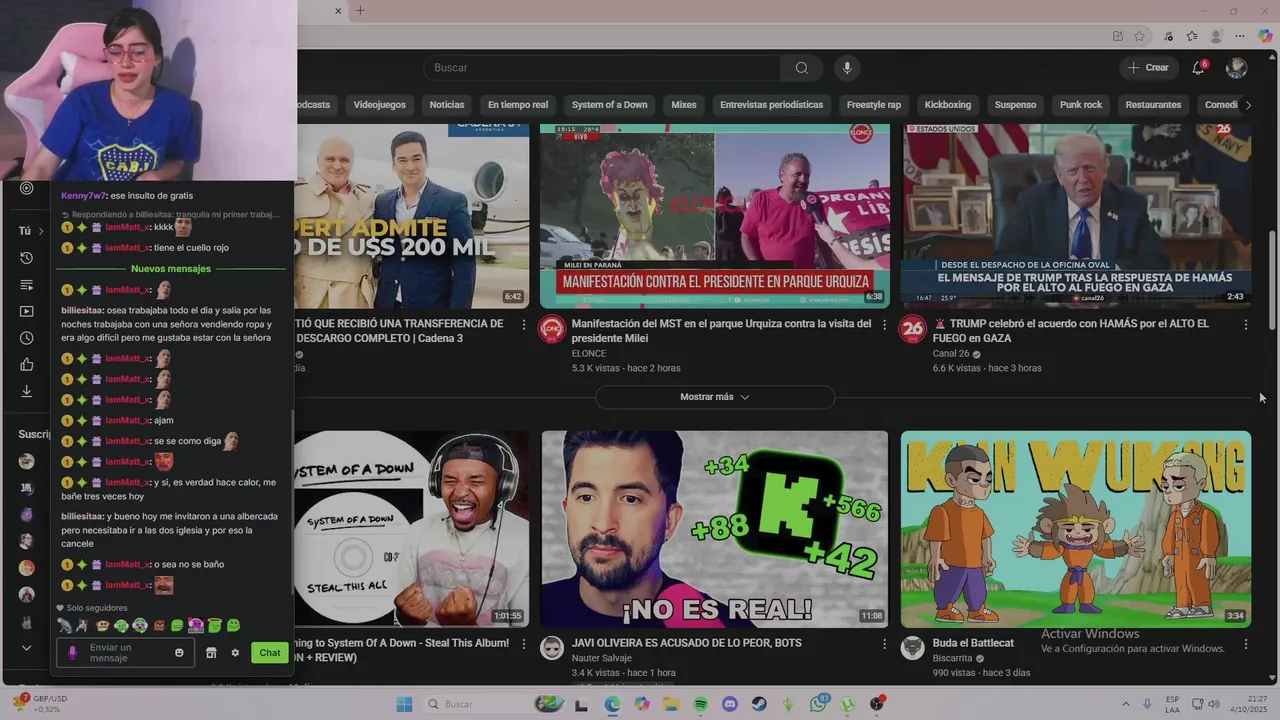Focus the YouTube Buscar search field
This screenshot has height=720, width=1280.
click(603, 68)
